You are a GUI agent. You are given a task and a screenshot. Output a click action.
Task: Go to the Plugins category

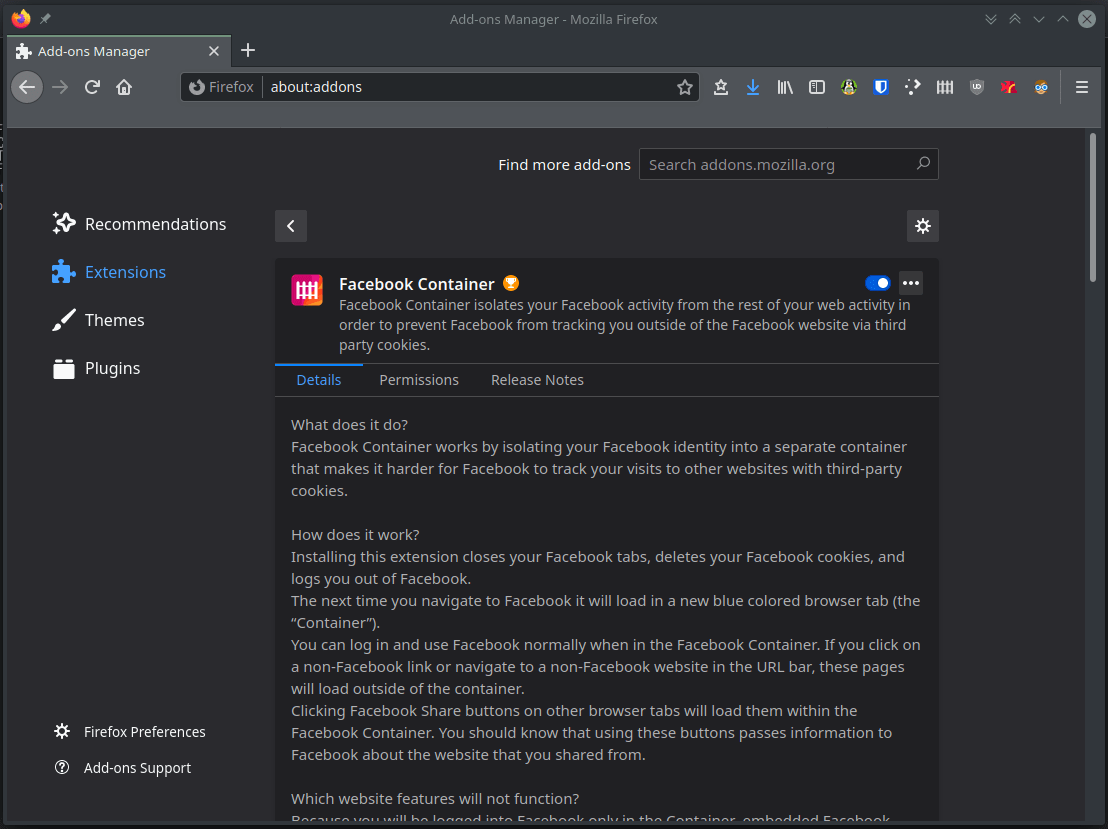point(97,368)
